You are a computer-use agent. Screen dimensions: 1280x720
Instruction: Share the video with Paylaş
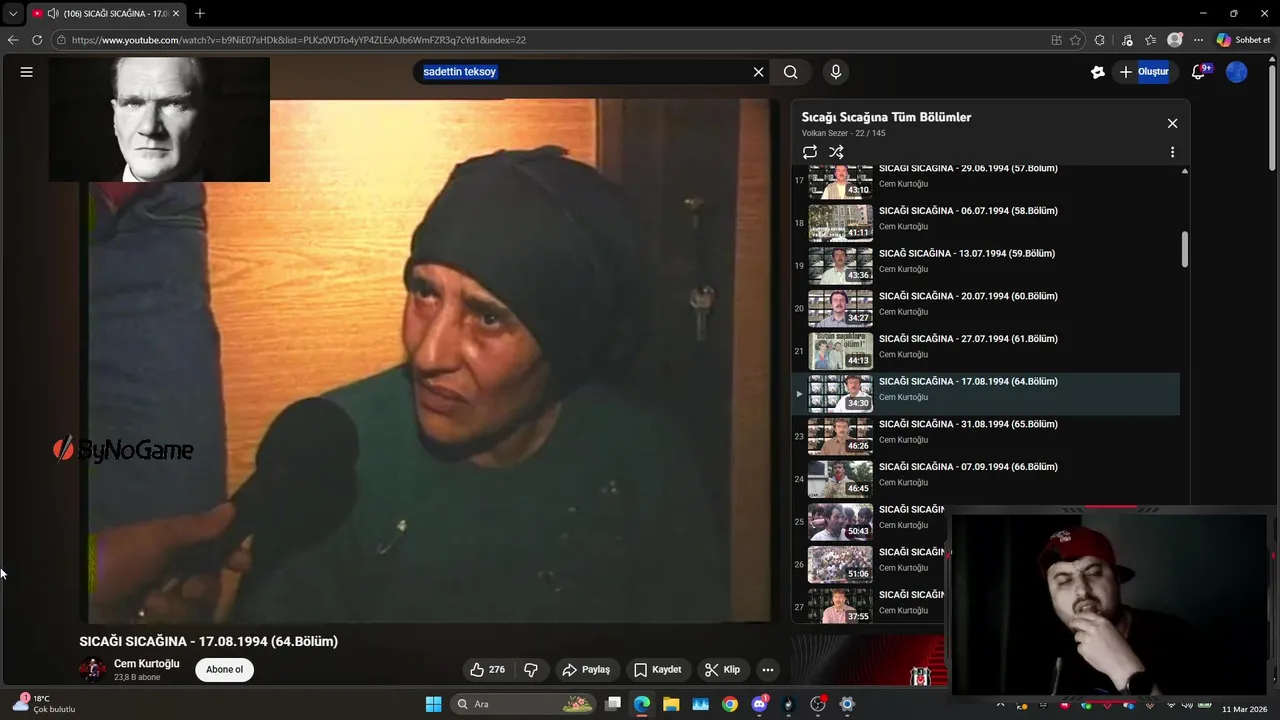click(586, 670)
